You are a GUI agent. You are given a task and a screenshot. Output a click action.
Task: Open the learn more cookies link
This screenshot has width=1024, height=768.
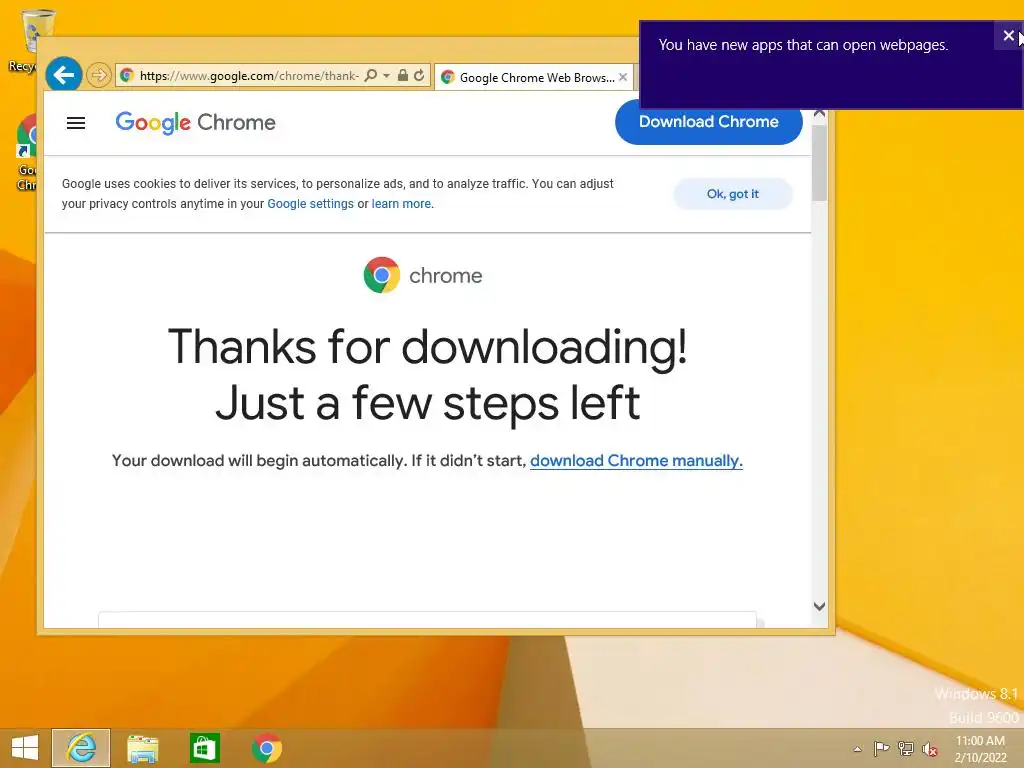[401, 204]
